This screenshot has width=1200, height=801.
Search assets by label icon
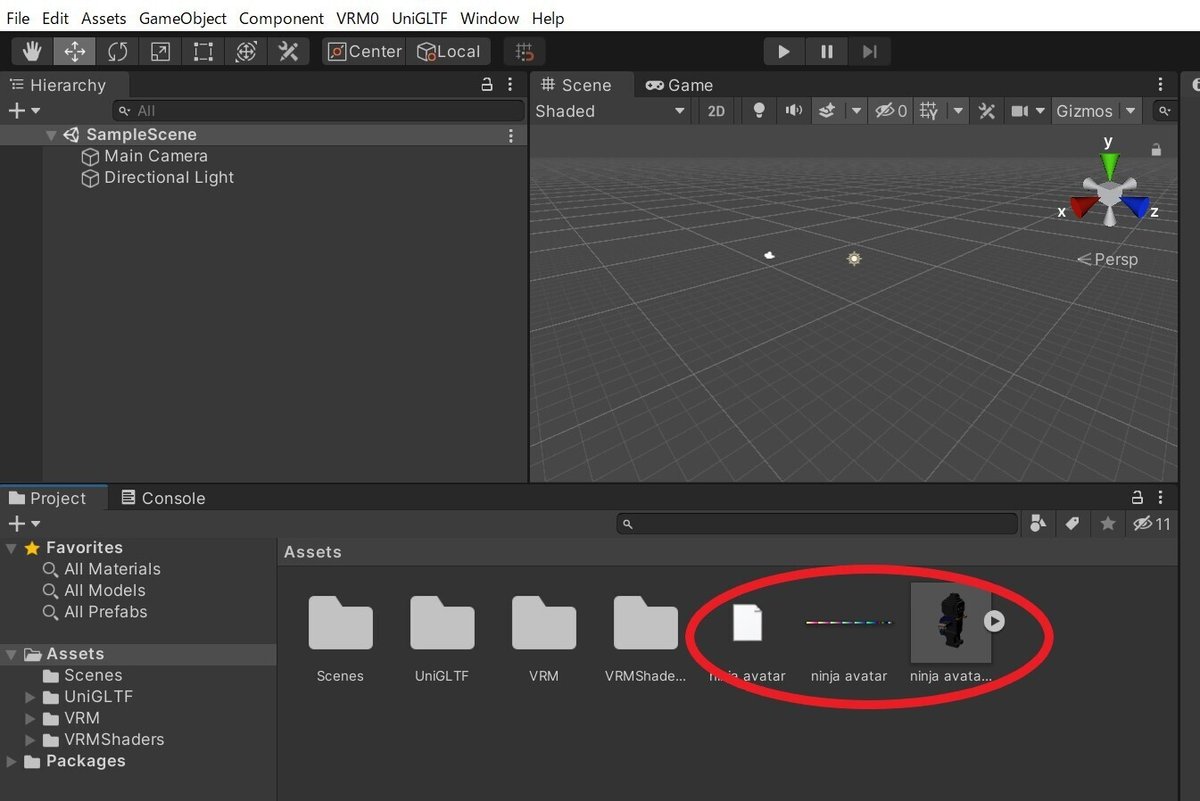point(1072,523)
